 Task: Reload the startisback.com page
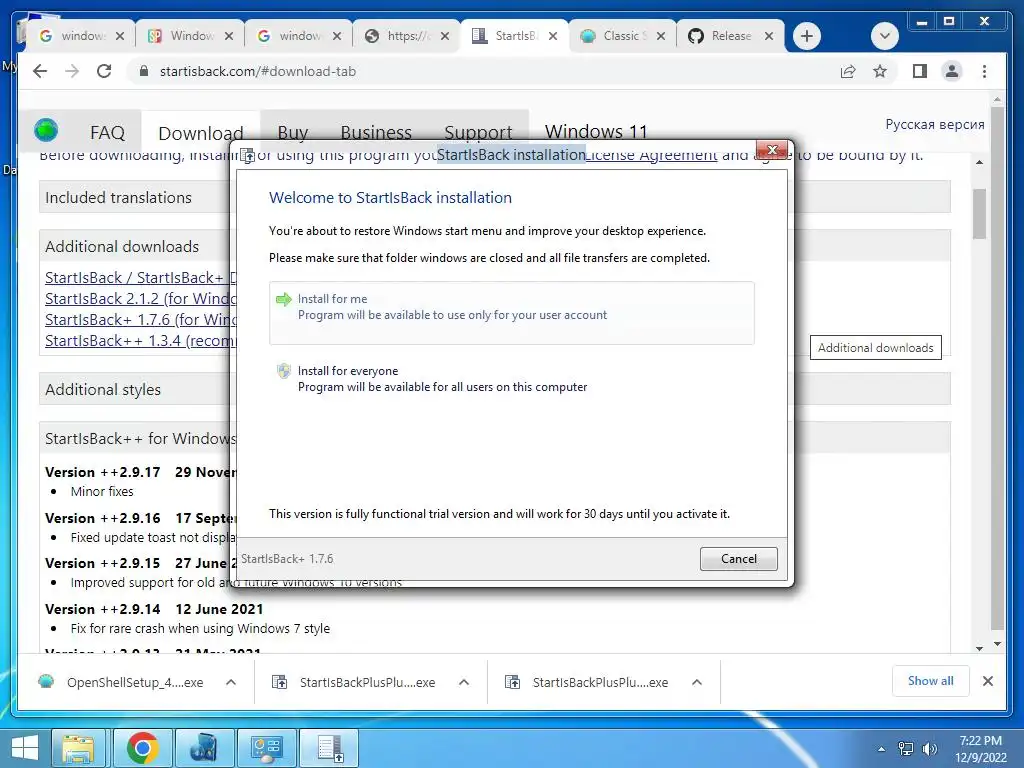pyautogui.click(x=104, y=71)
